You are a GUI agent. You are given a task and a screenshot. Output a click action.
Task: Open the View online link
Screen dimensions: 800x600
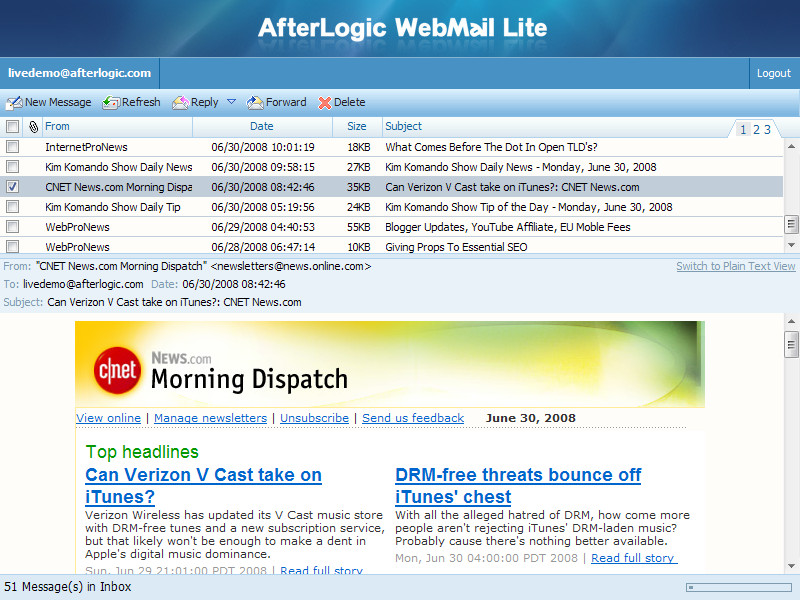[109, 418]
